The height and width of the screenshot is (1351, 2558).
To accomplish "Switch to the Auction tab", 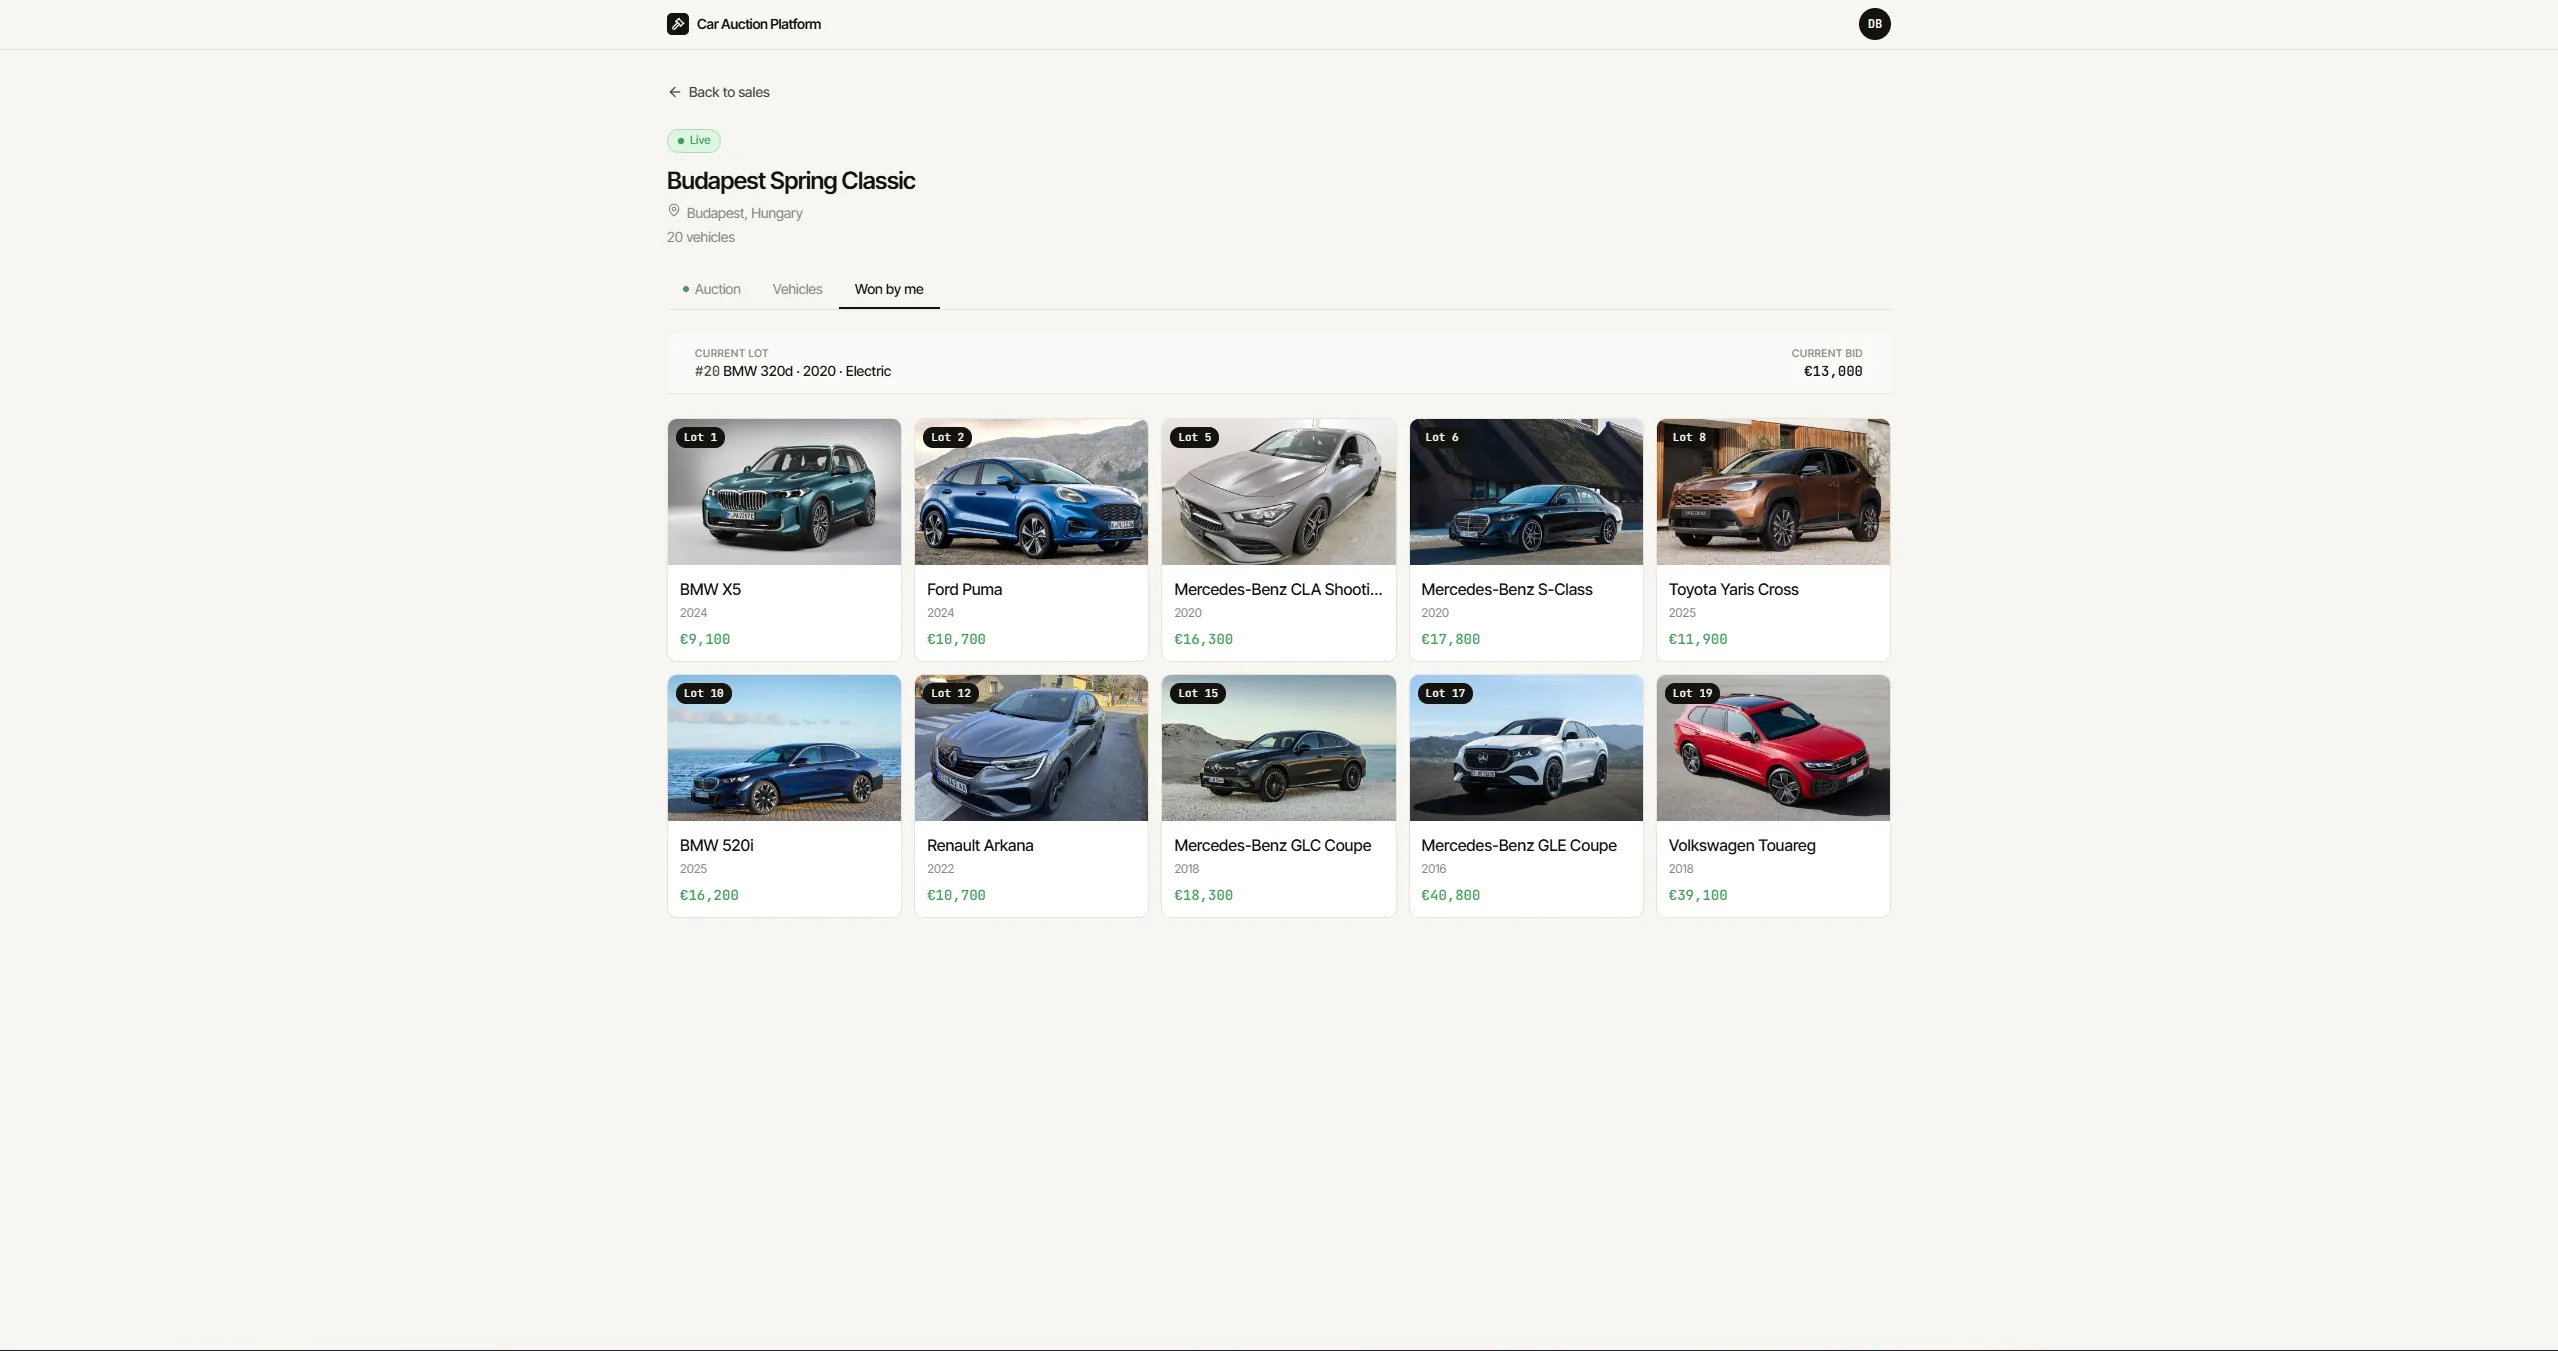I will (711, 289).
